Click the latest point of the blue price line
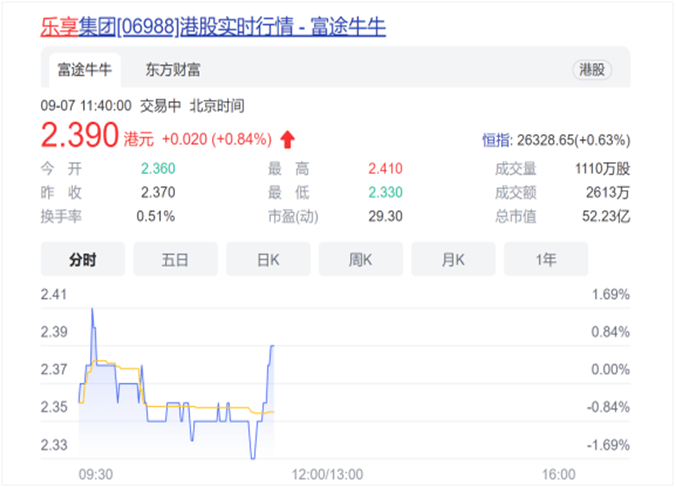The width and height of the screenshot is (676, 487). pyautogui.click(x=272, y=346)
